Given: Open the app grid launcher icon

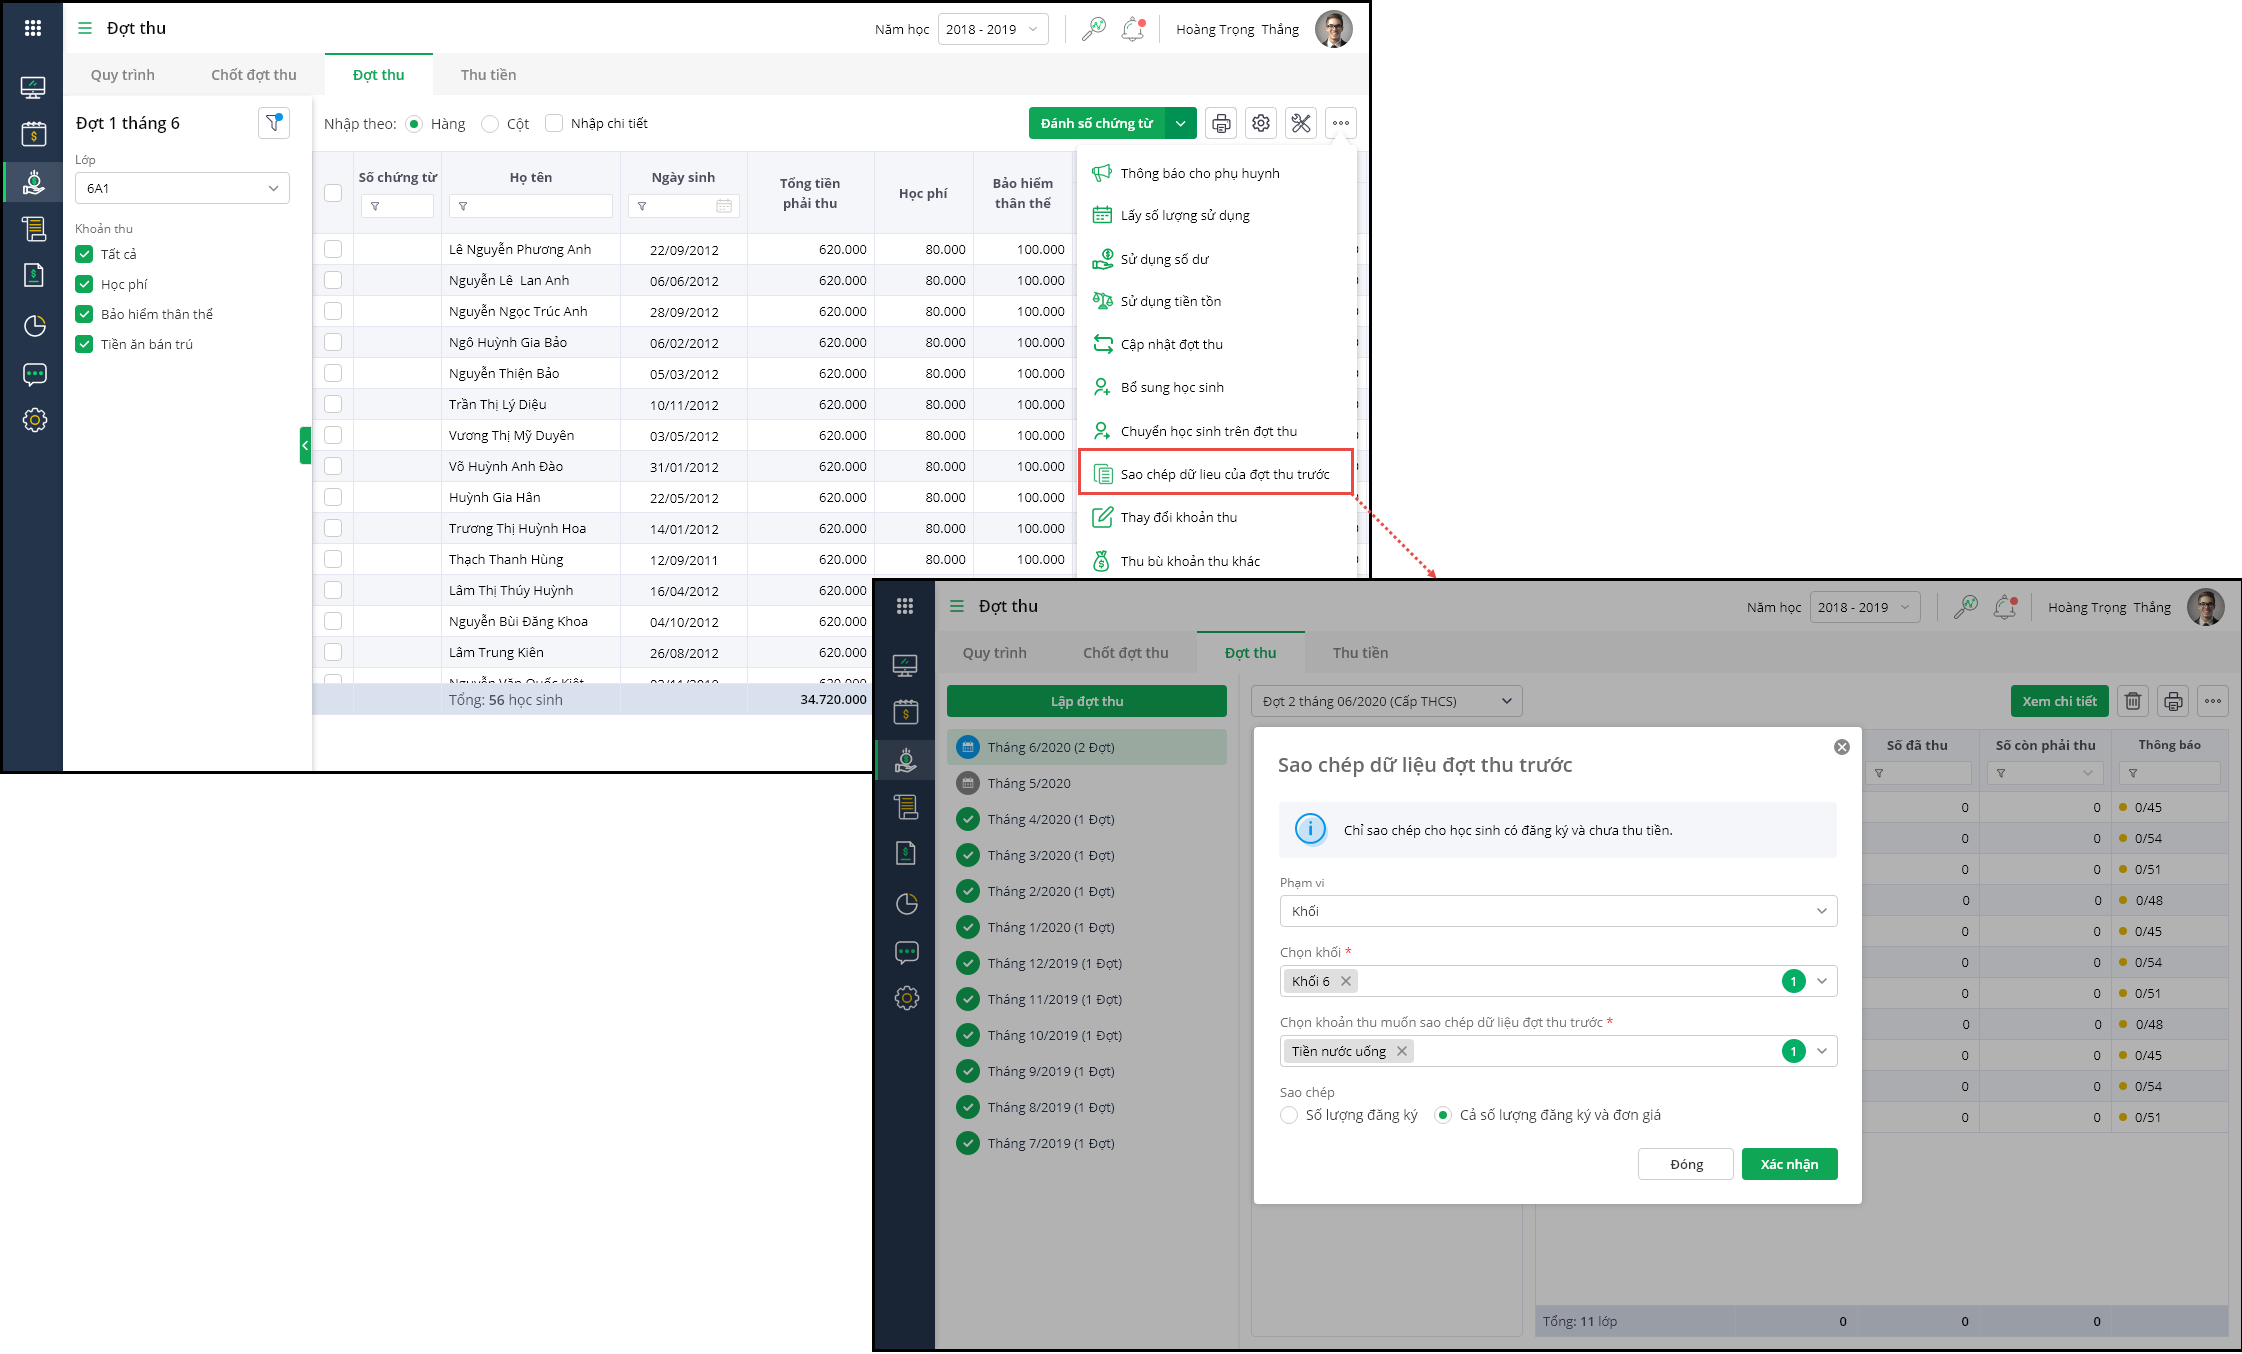Looking at the screenshot, I should 33,28.
